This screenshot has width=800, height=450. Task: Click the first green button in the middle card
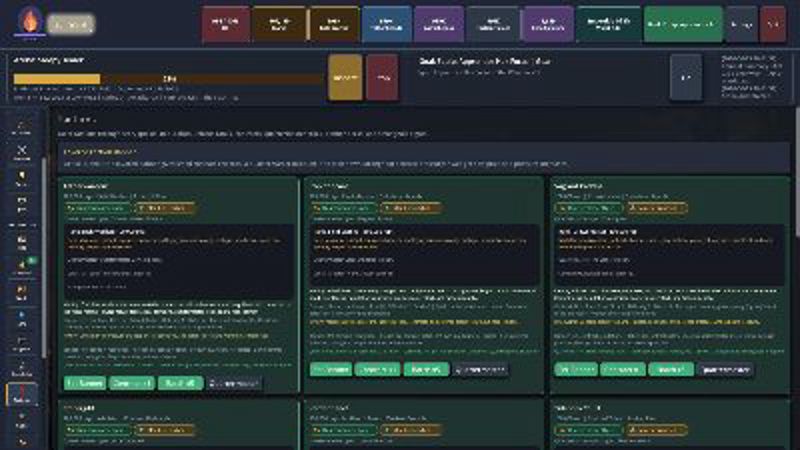pos(331,369)
